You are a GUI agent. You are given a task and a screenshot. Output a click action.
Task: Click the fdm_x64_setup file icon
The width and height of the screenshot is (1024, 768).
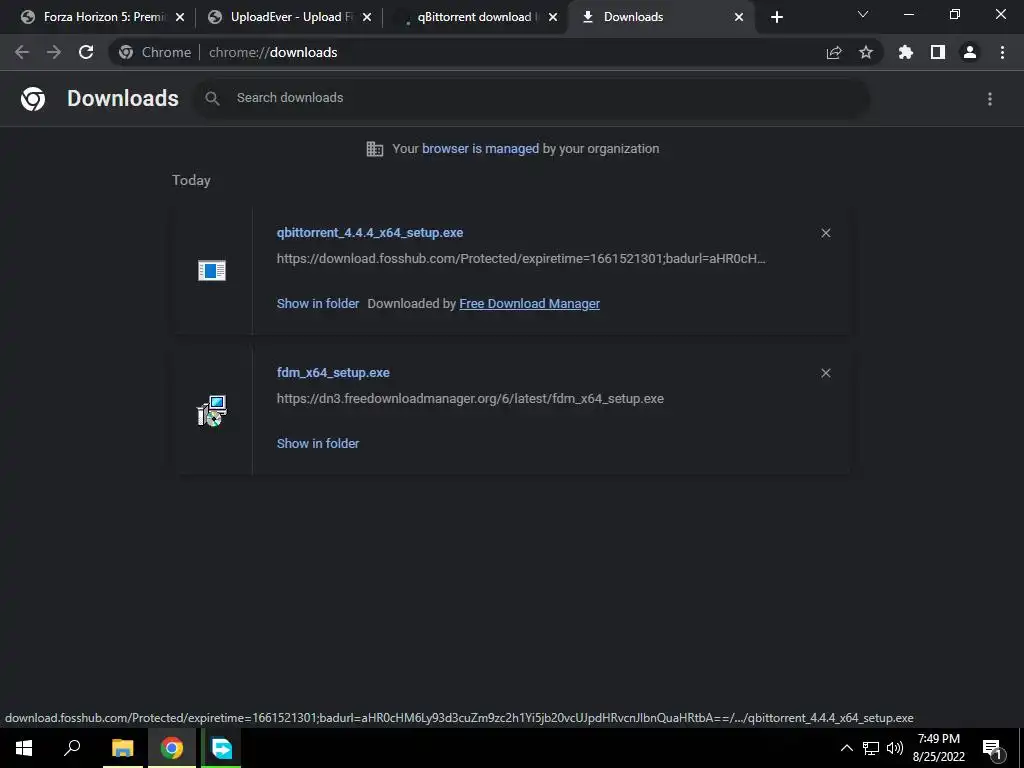click(212, 411)
